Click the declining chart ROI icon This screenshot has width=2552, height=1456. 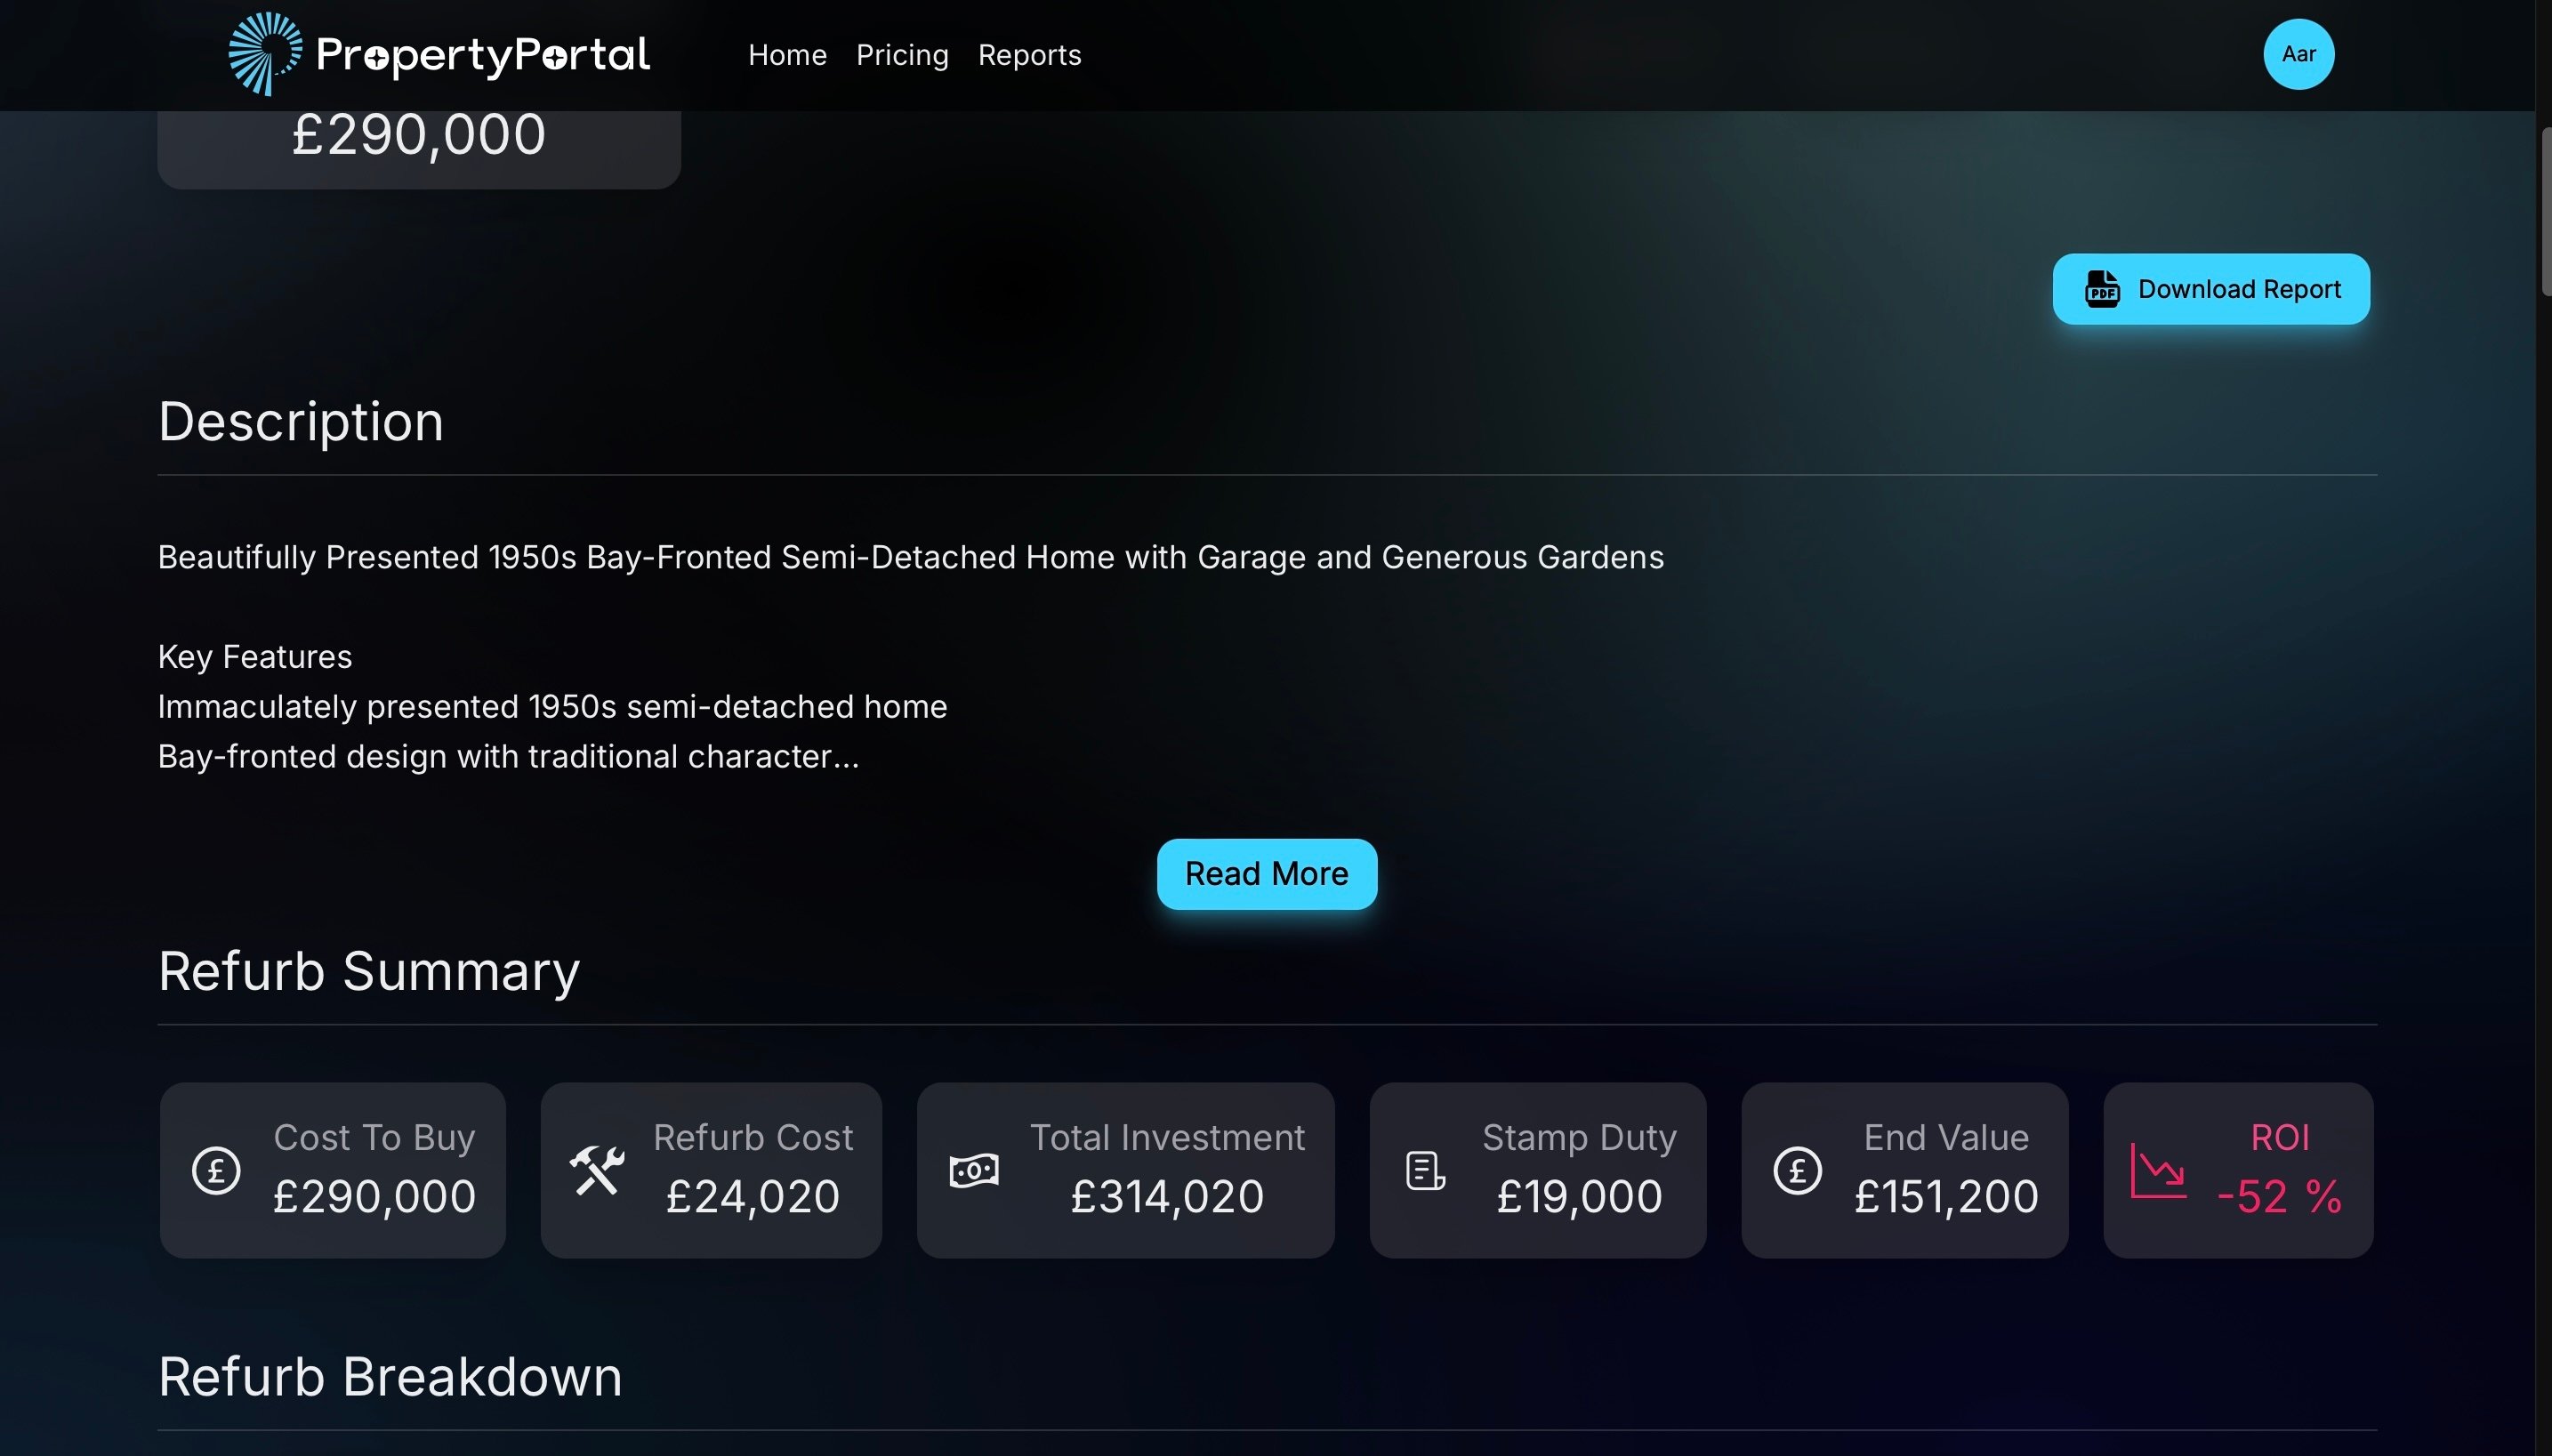coord(2158,1170)
